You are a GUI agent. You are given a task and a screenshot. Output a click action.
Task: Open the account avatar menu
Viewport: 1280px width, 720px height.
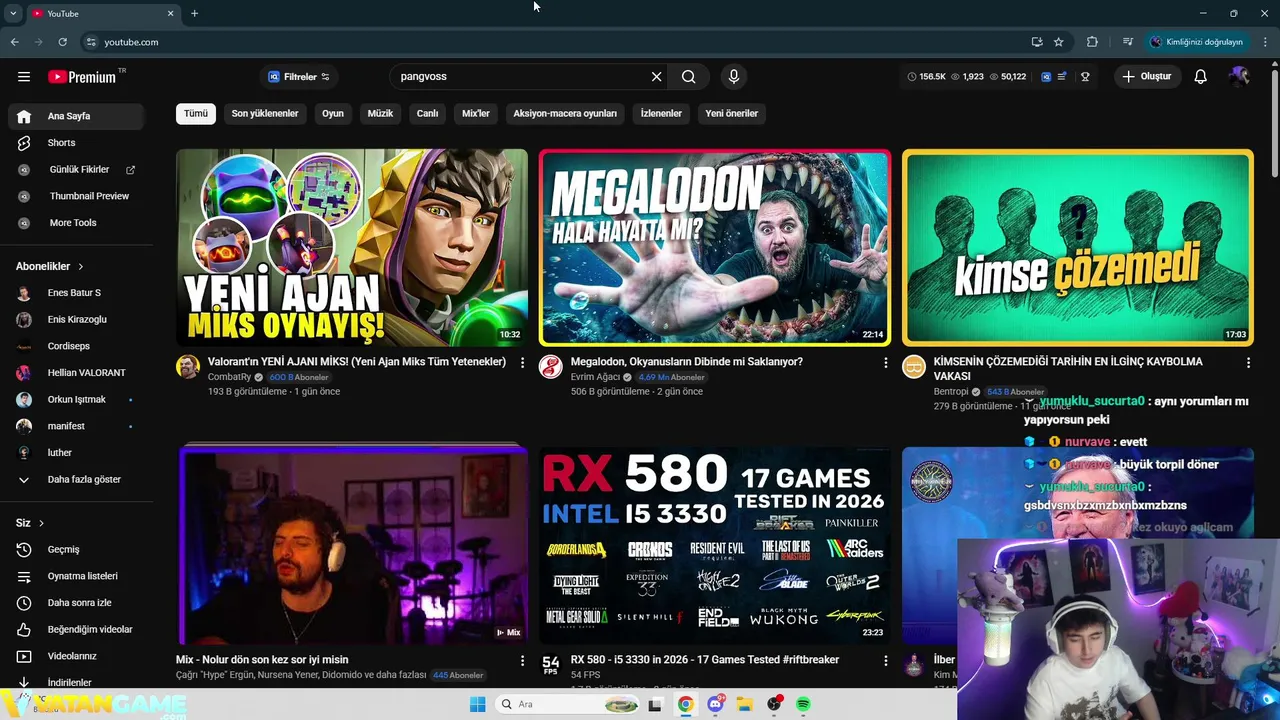pos(1240,77)
